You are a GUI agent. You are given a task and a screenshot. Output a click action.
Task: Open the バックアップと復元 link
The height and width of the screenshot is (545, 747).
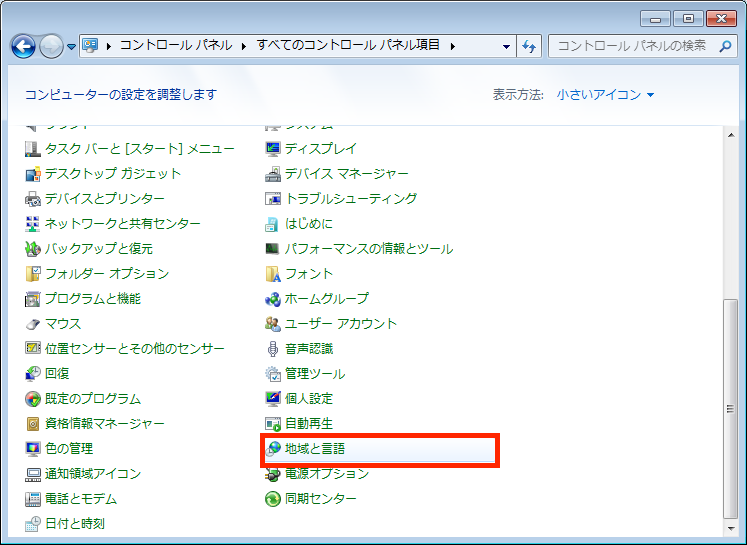[98, 249]
